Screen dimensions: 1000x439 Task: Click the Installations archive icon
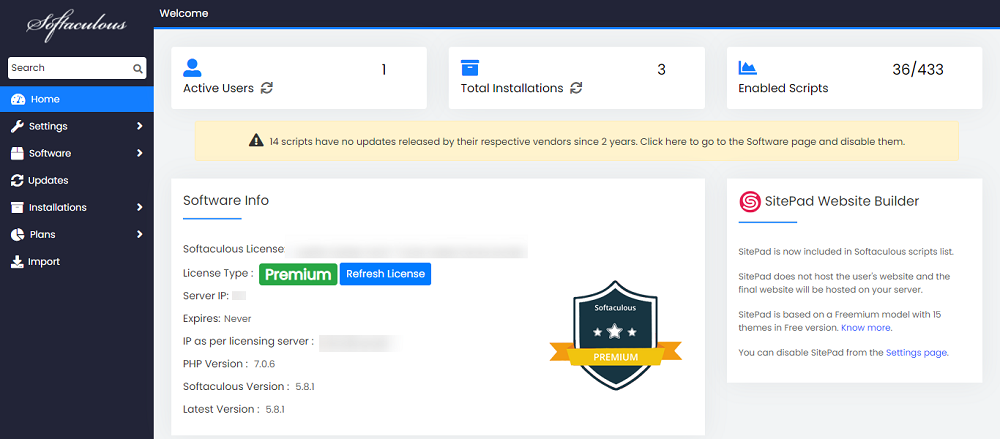17,207
